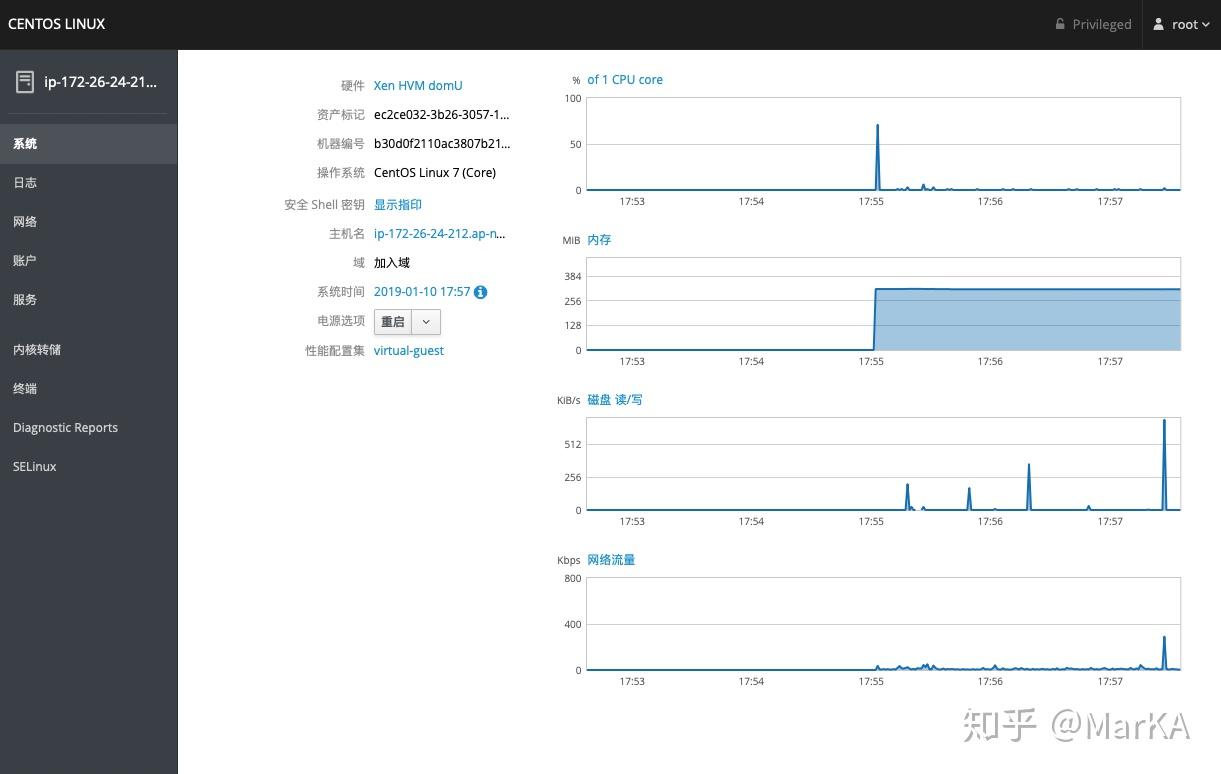Click the machine ID value b30d0f2110ac3807b21
The width and height of the screenshot is (1221, 774).
tap(442, 144)
